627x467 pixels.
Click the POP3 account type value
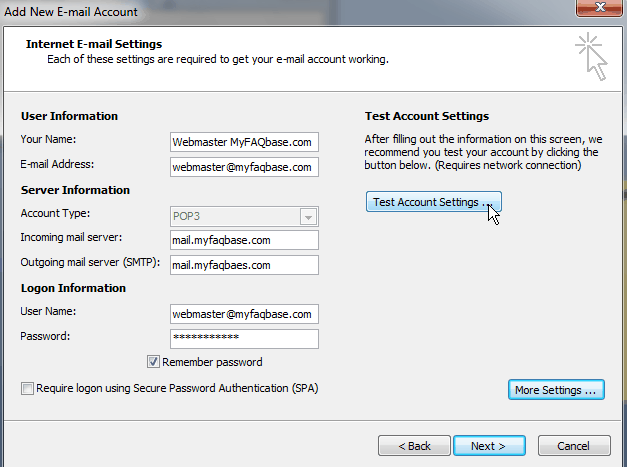(234, 216)
